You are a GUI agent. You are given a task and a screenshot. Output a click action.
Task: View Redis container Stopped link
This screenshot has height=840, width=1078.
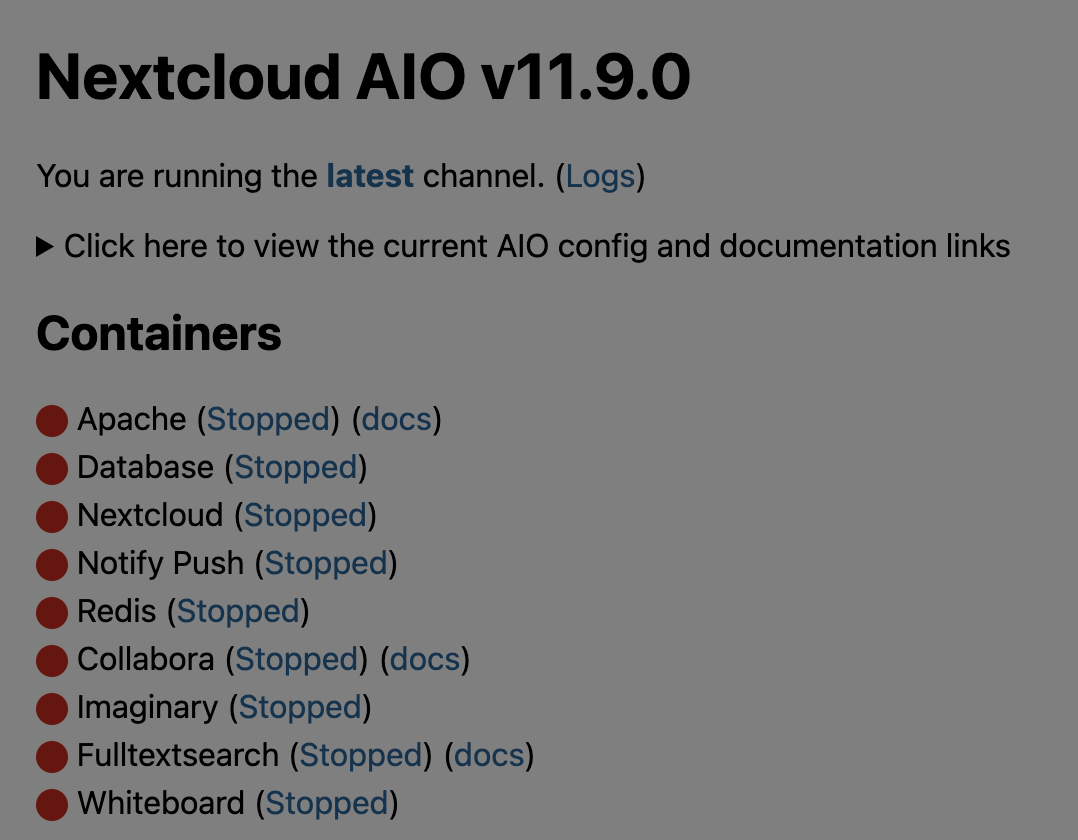pyautogui.click(x=238, y=611)
